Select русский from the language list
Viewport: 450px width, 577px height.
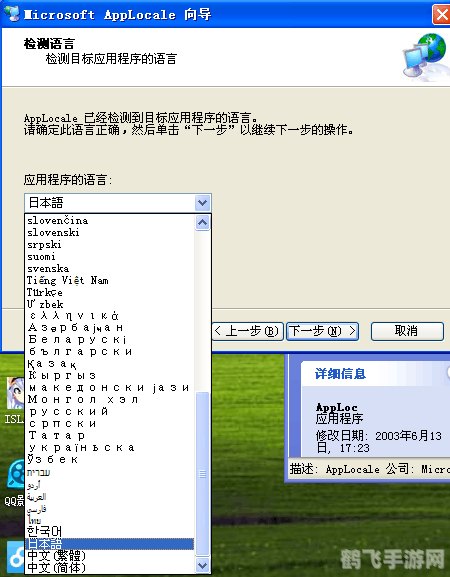(x=110, y=411)
